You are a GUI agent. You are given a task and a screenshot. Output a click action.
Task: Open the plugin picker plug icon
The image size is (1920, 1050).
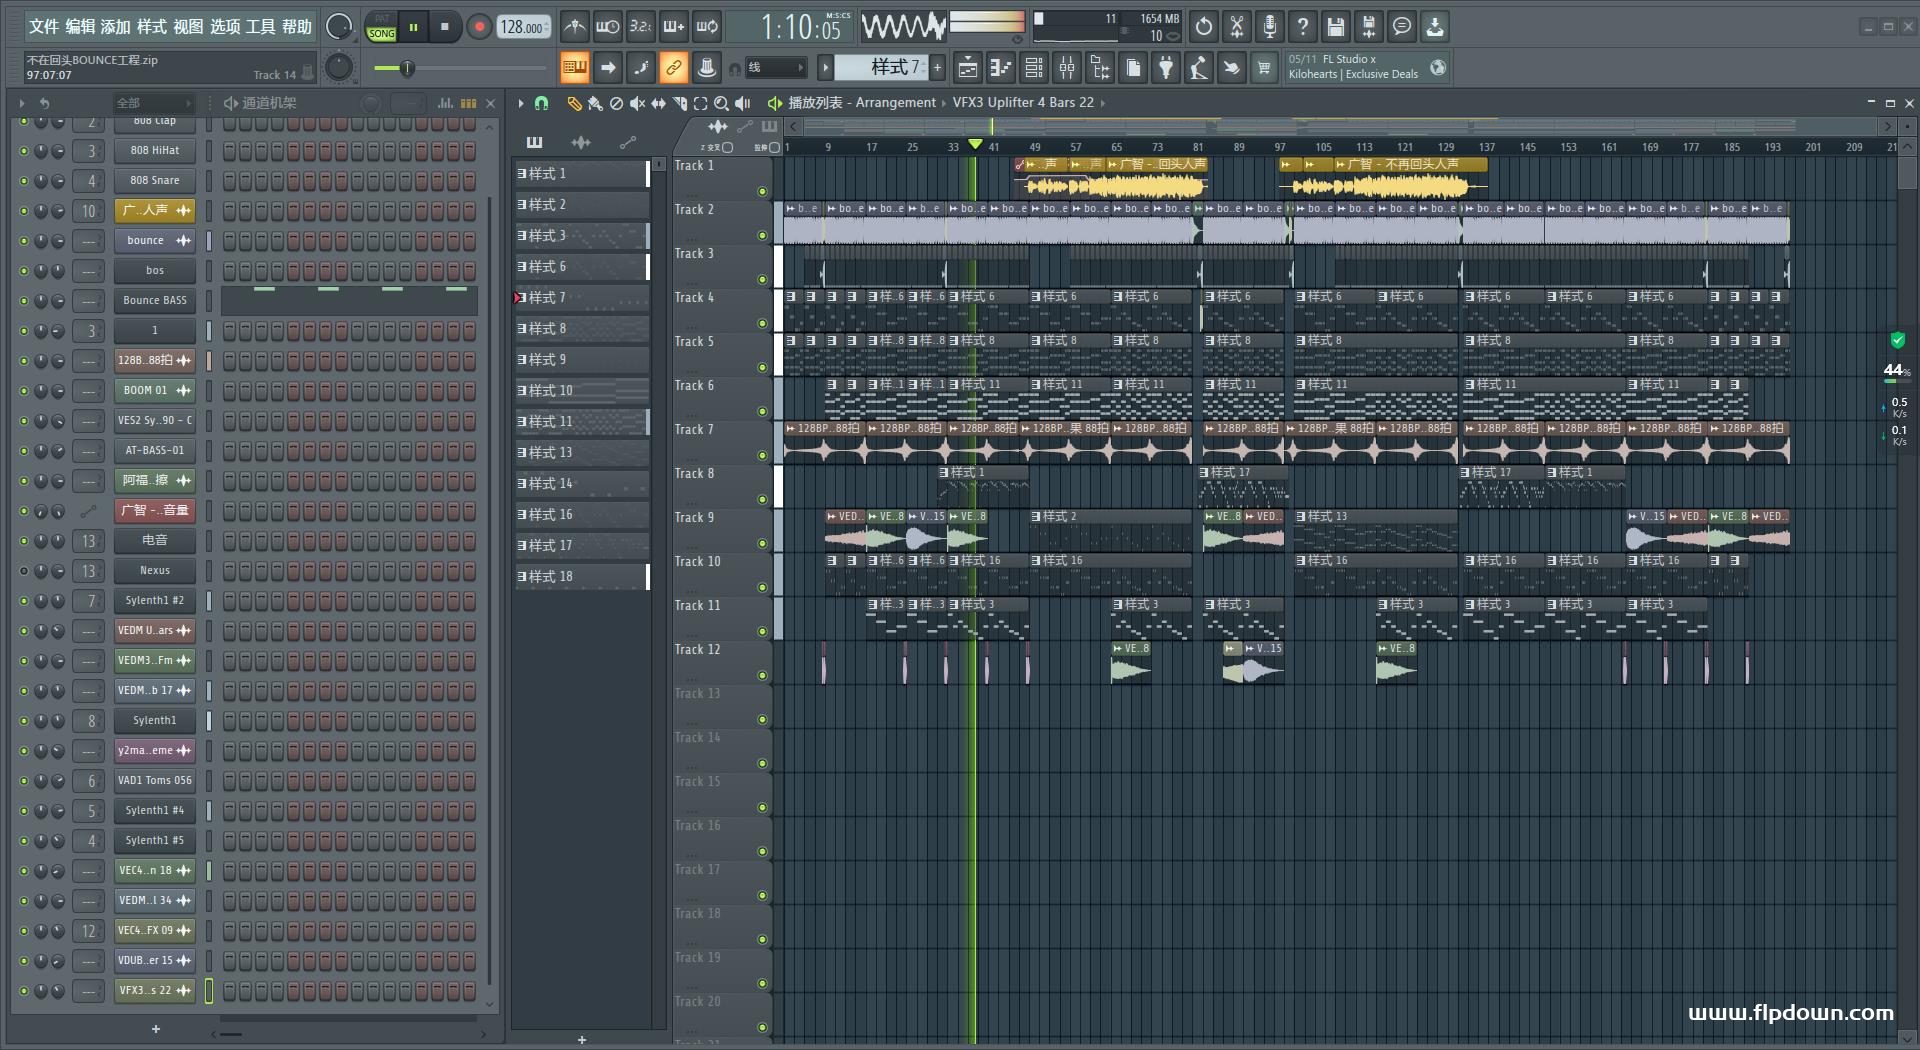coord(1166,68)
